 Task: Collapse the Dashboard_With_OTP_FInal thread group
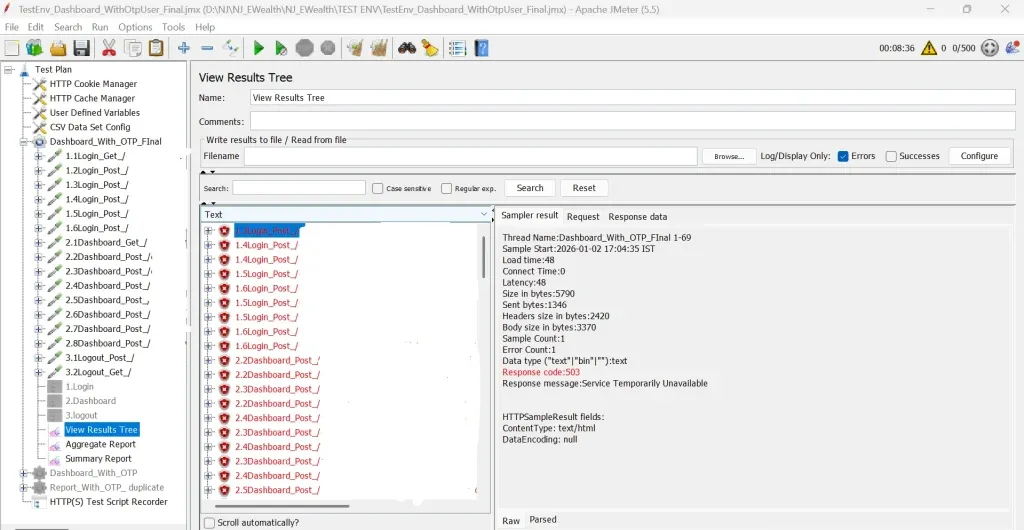point(24,142)
